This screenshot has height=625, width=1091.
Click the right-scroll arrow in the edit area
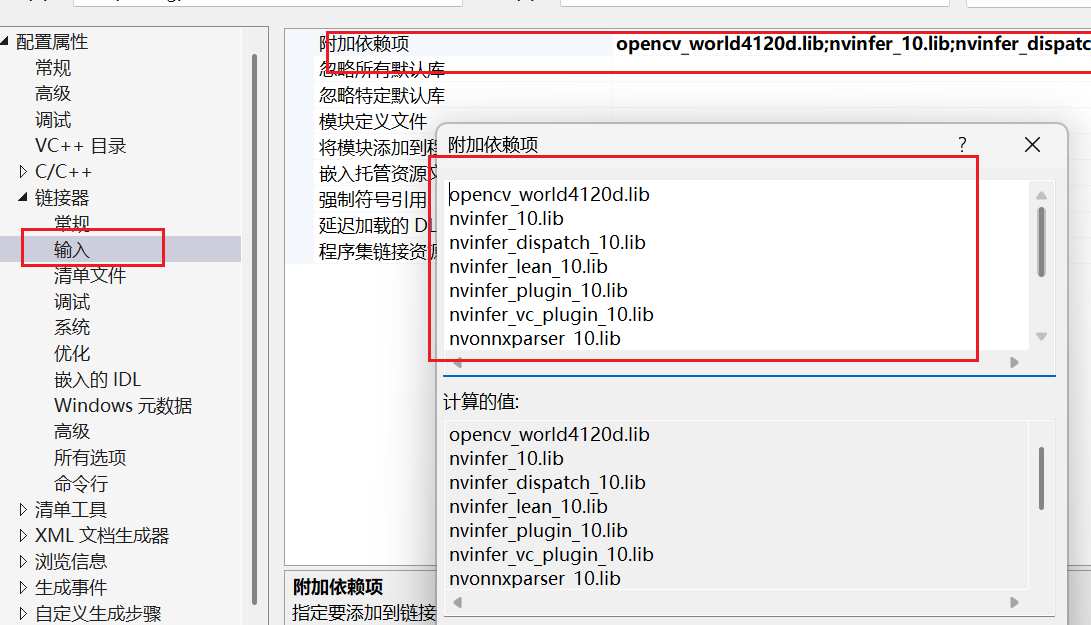tap(1013, 362)
